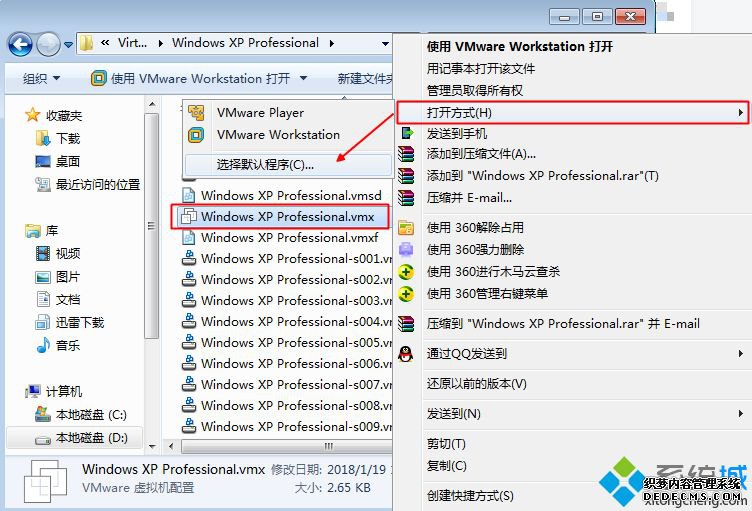Expand arrow after Windows XP Professional path
The width and height of the screenshot is (752, 511).
point(331,44)
